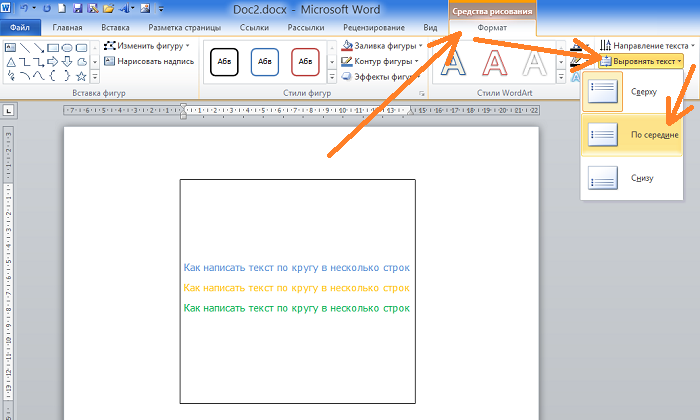Click the Undo arrow in title bar
700x420 pixels.
24,8
